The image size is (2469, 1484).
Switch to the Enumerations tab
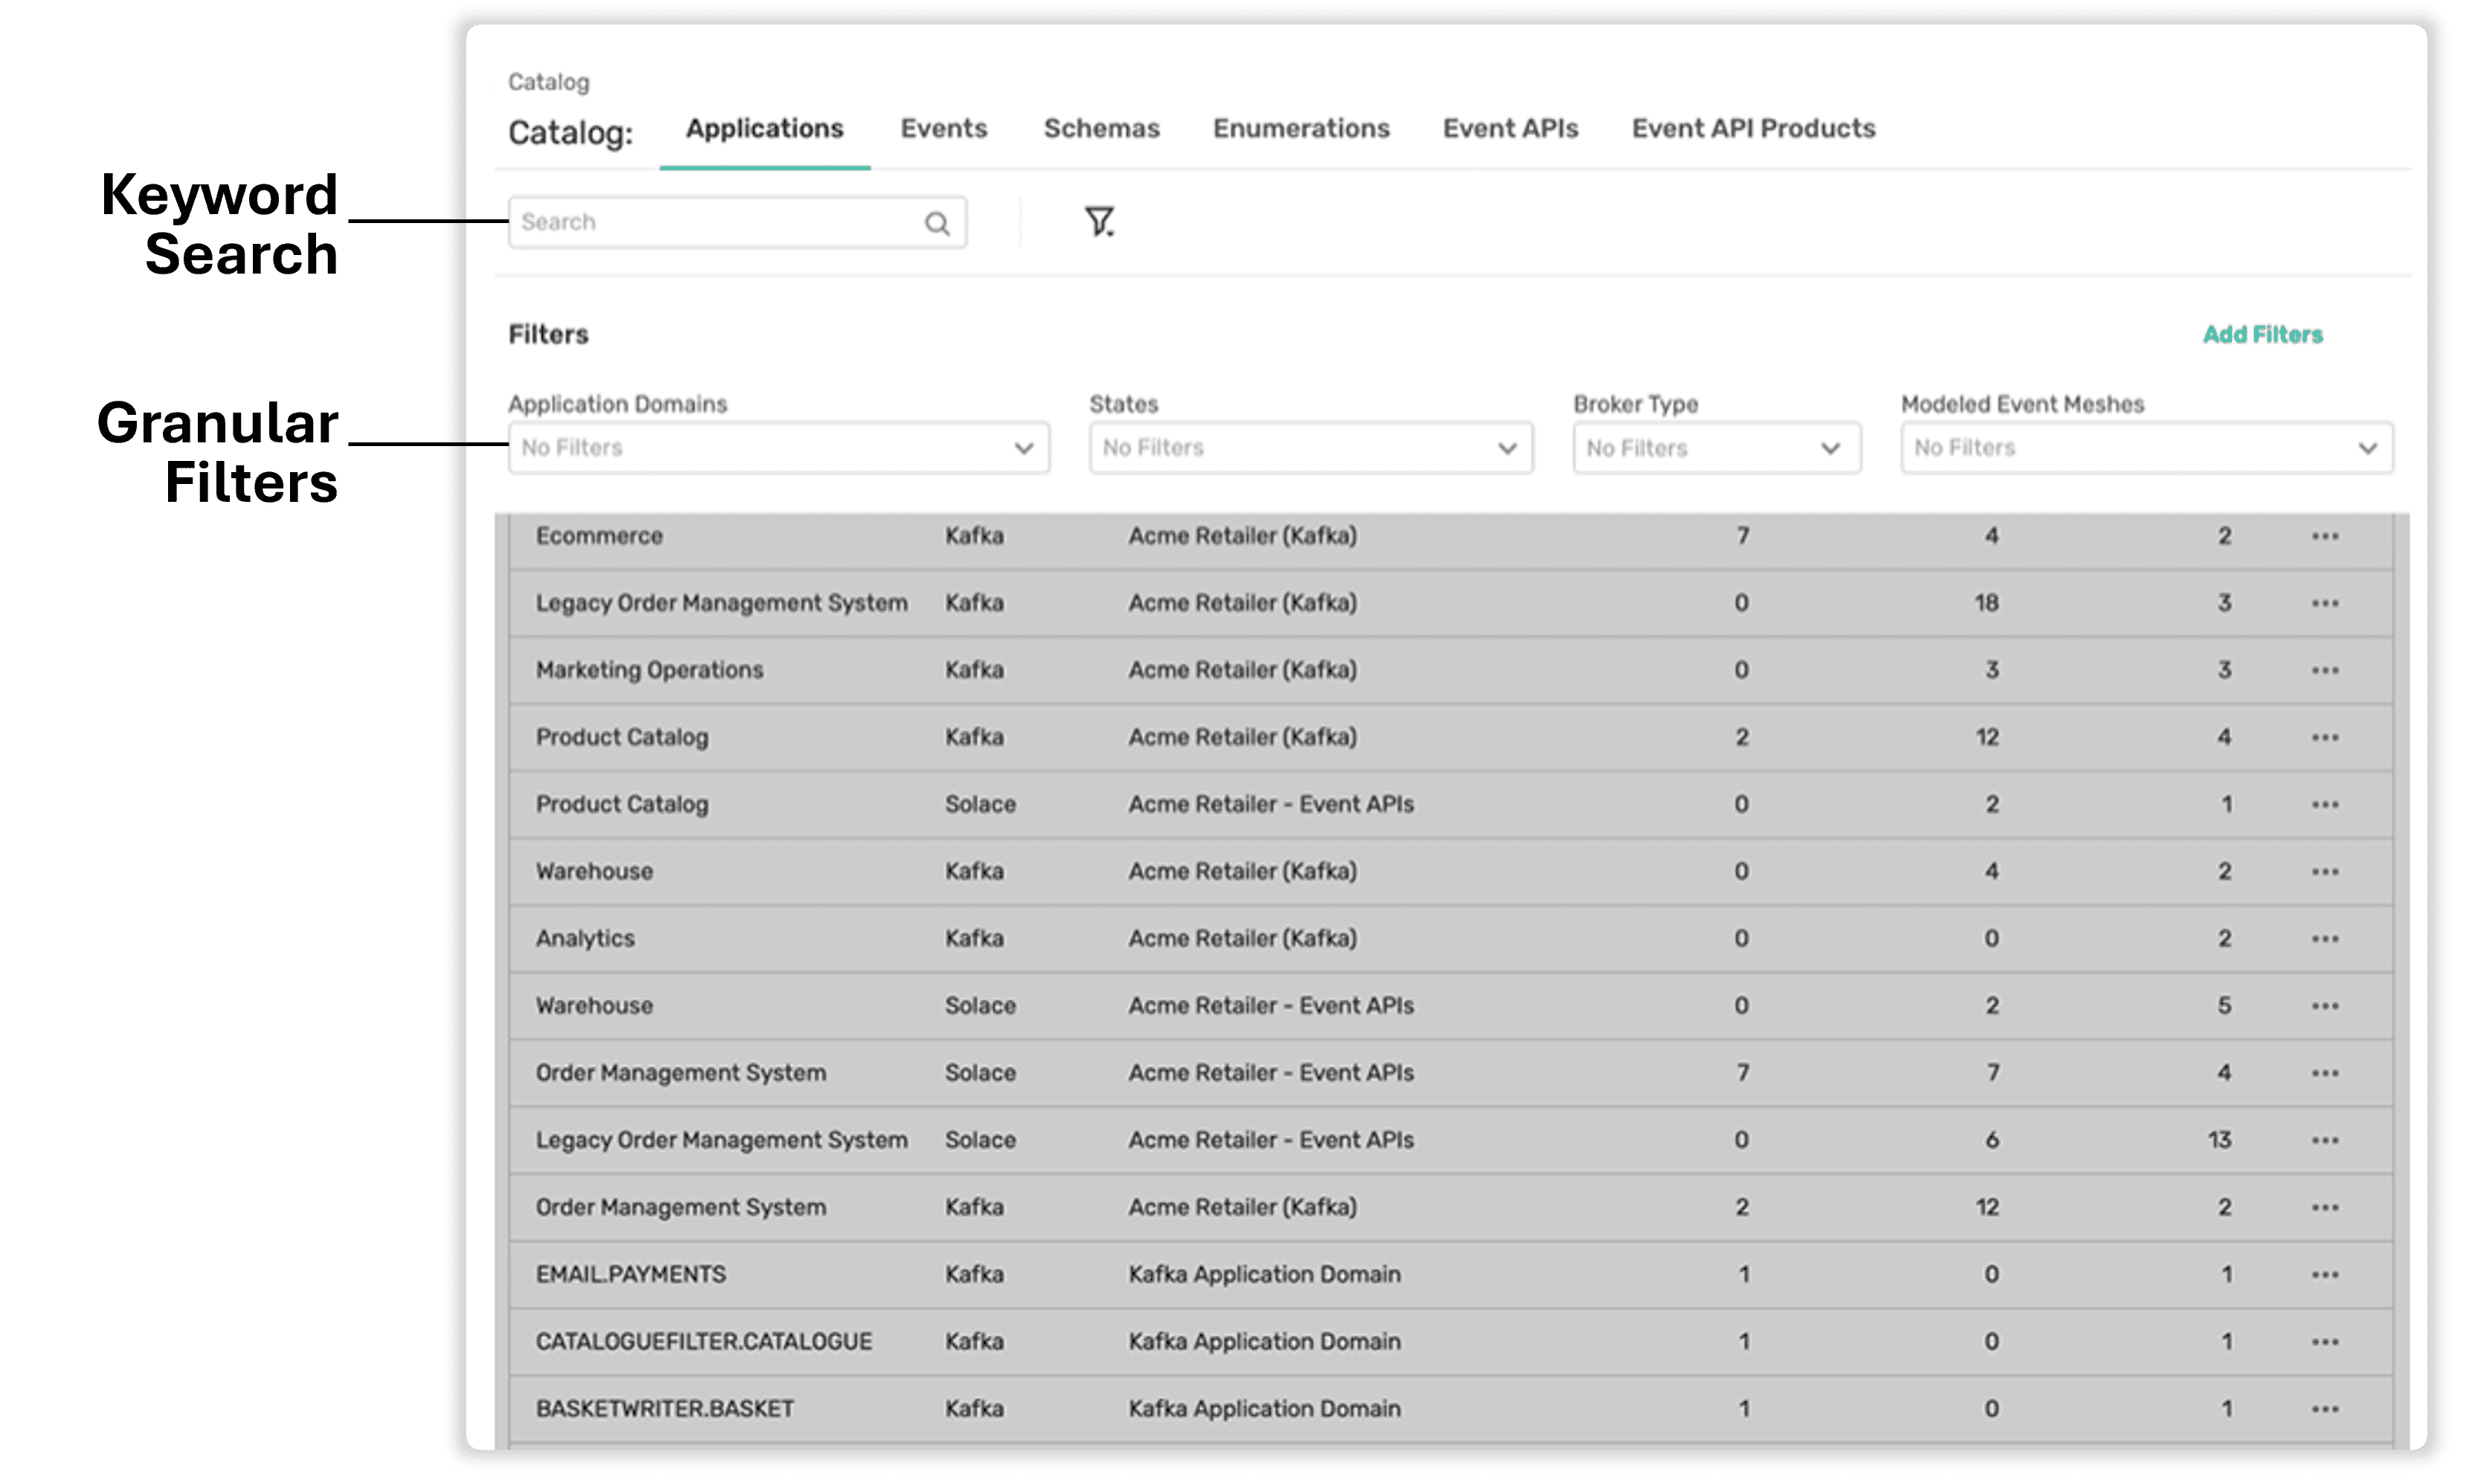tap(1300, 129)
